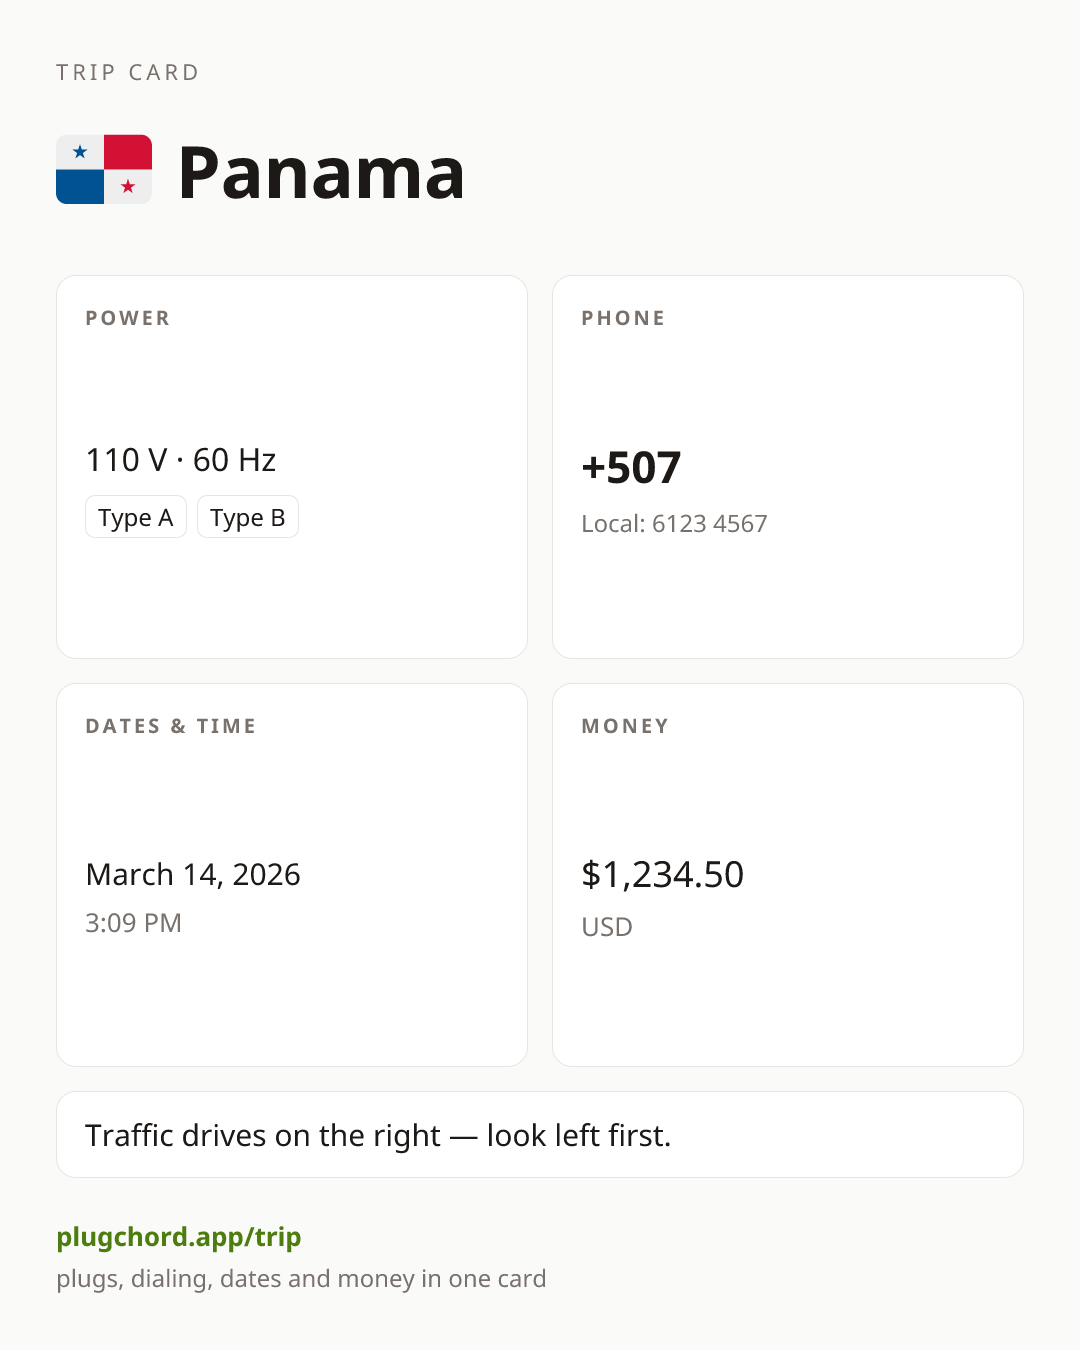This screenshot has width=1080, height=1350.
Task: Click the plugs, dialing, dates tagline
Action: (x=301, y=1279)
